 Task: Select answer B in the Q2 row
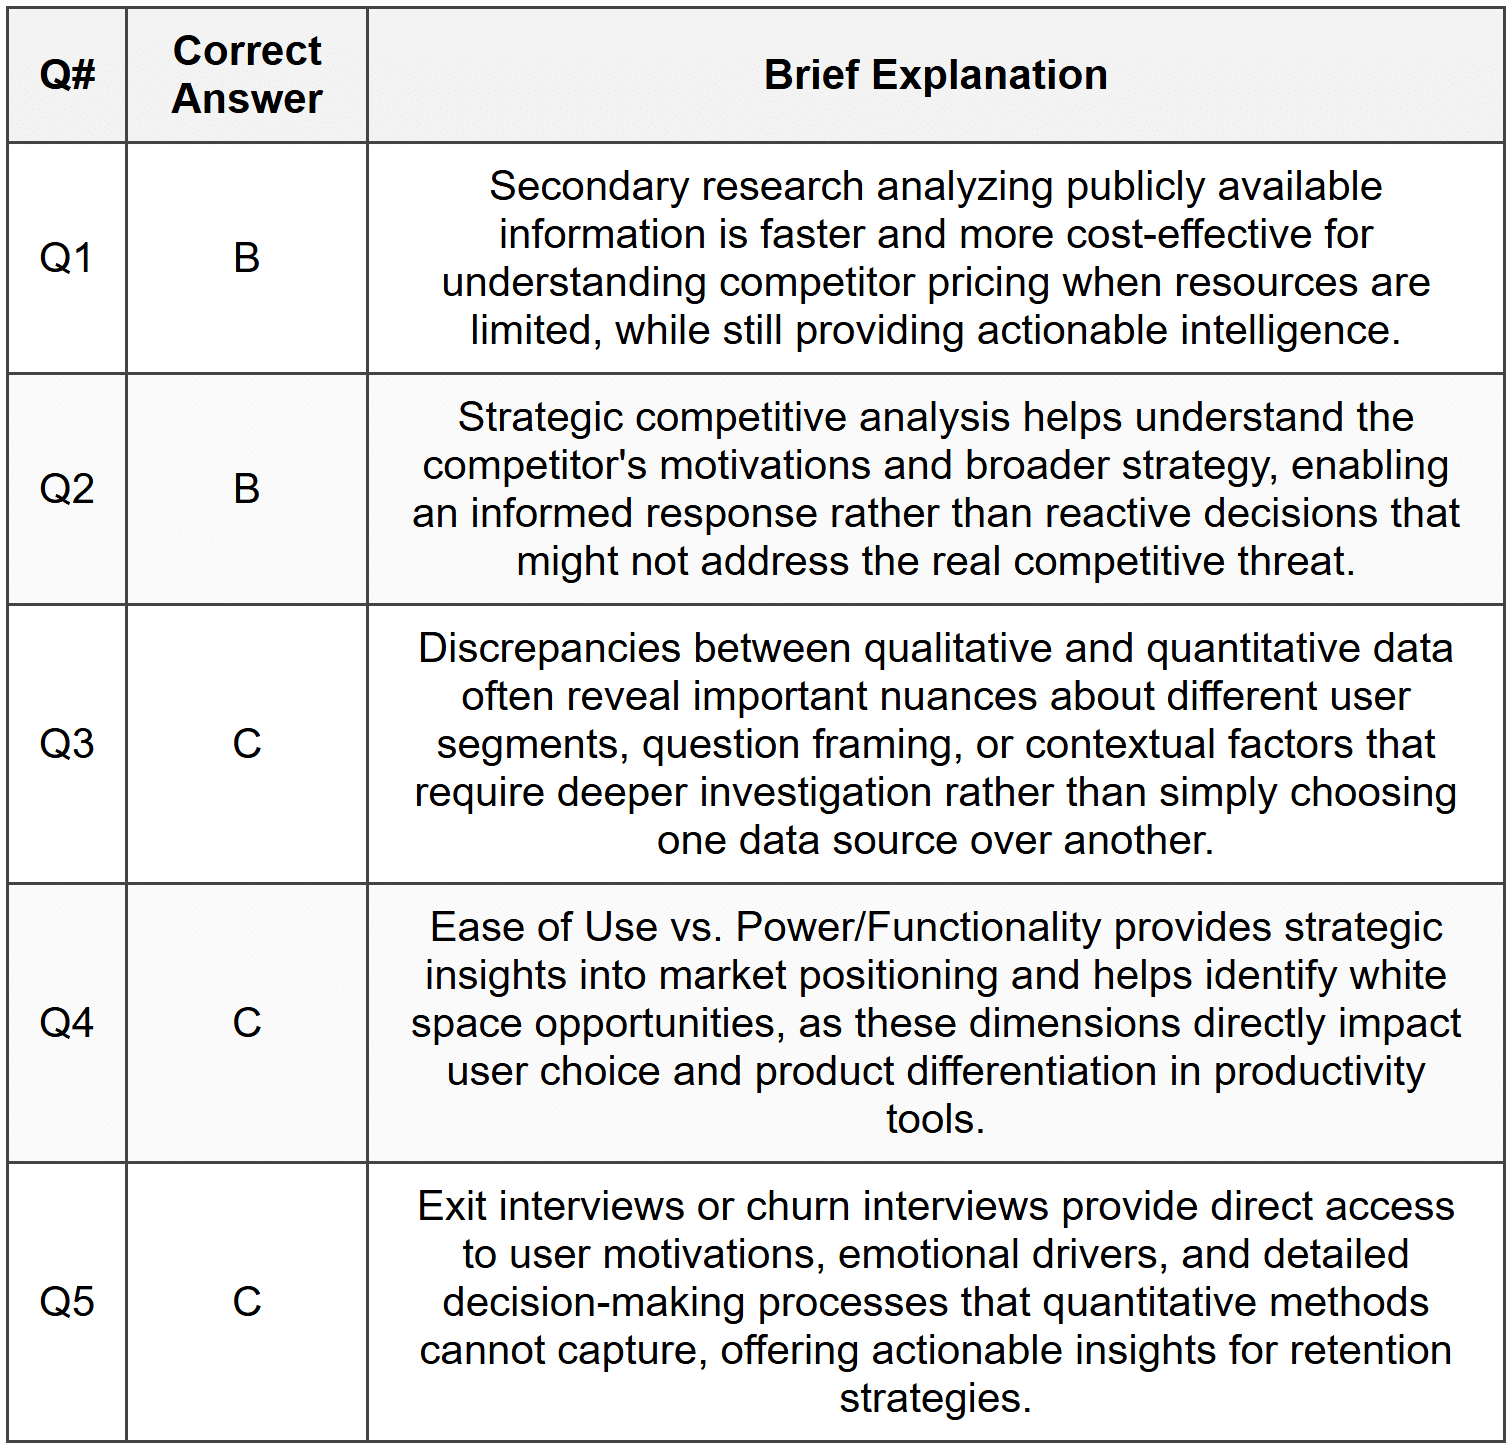[x=247, y=489]
